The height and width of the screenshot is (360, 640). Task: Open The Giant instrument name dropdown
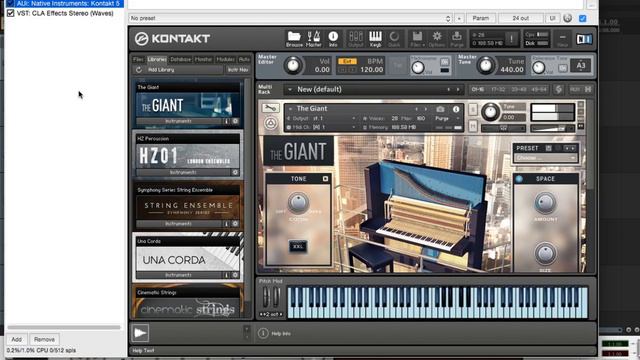(x=312, y=109)
